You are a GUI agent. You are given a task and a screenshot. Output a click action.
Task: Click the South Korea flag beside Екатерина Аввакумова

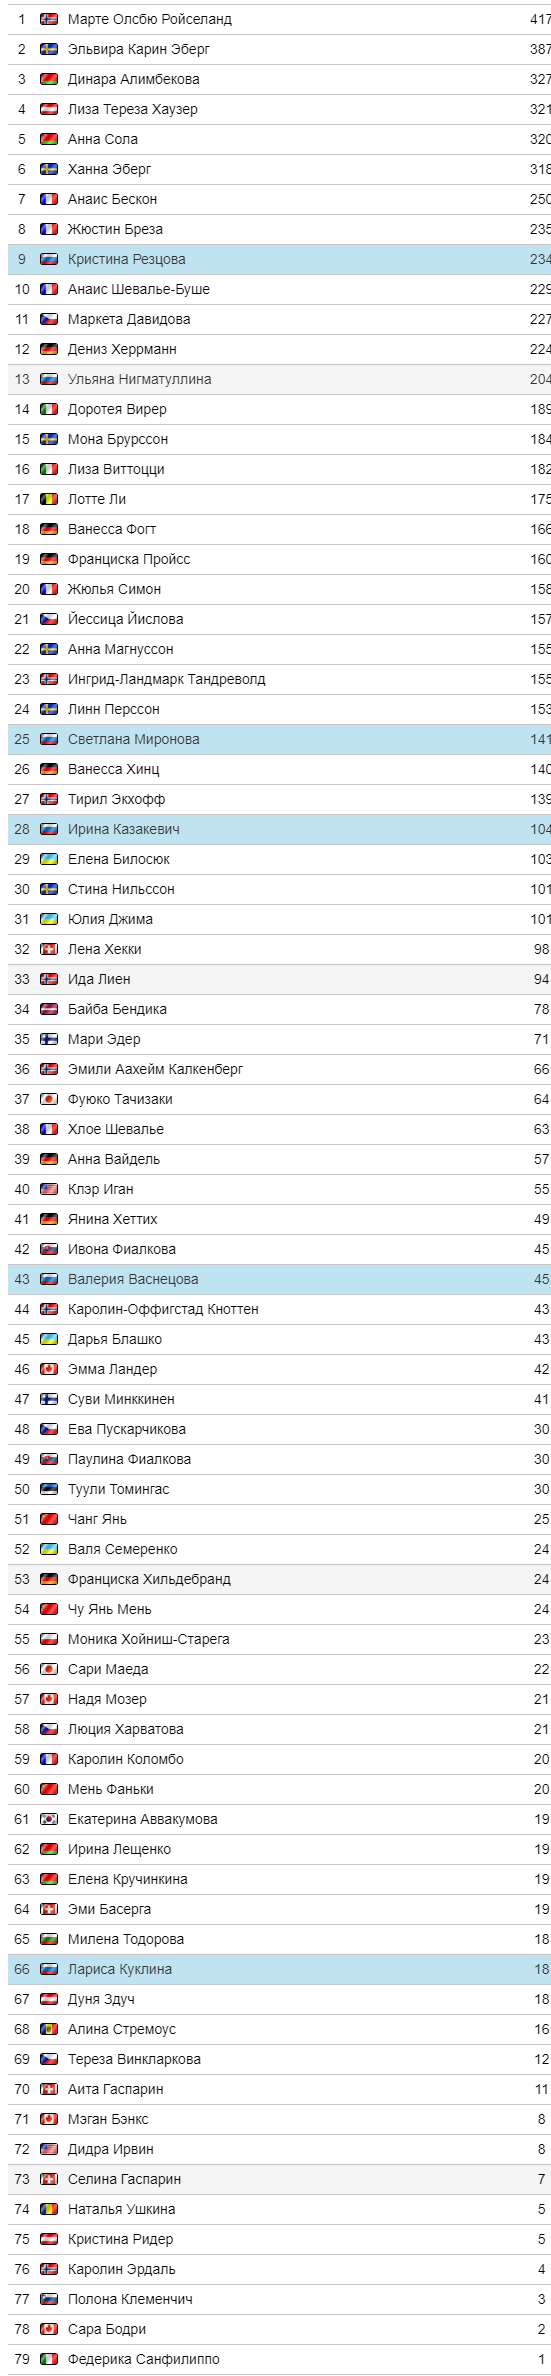click(49, 1819)
